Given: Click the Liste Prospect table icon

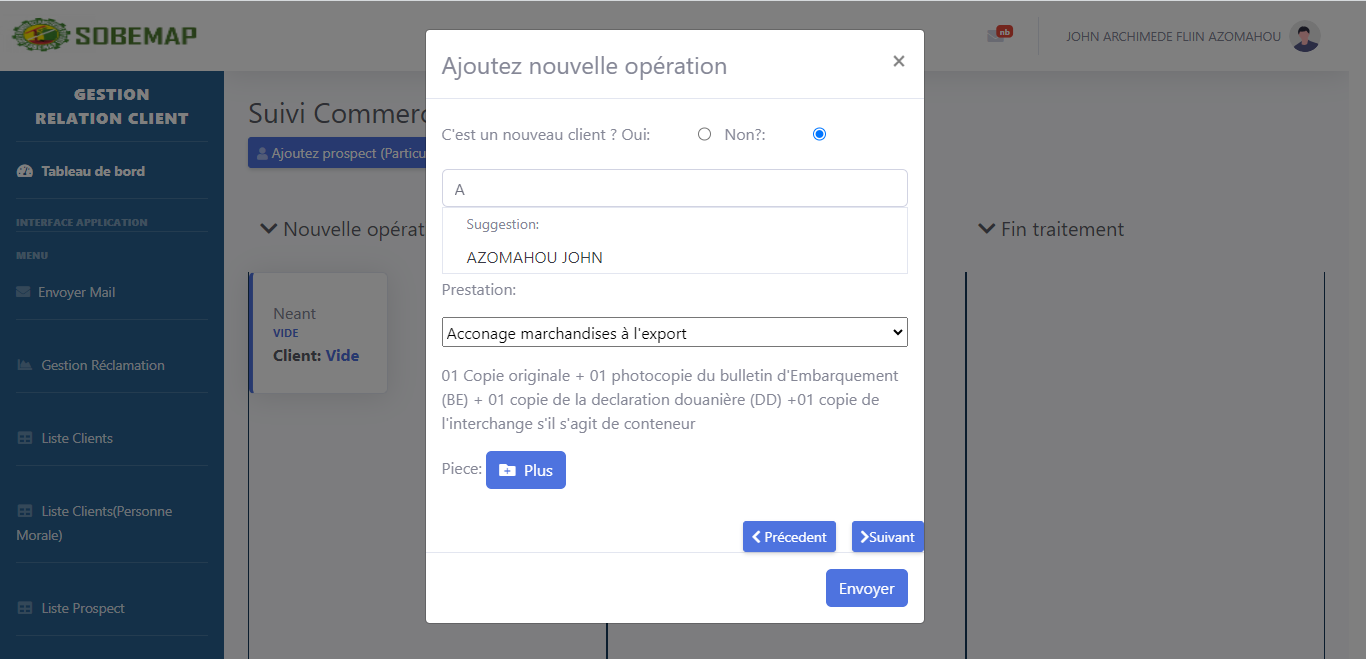Looking at the screenshot, I should (25, 609).
